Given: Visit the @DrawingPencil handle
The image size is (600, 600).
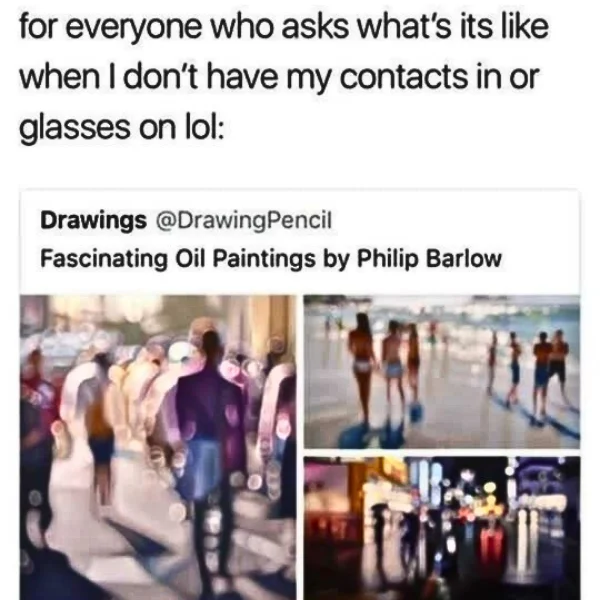Looking at the screenshot, I should point(243,220).
